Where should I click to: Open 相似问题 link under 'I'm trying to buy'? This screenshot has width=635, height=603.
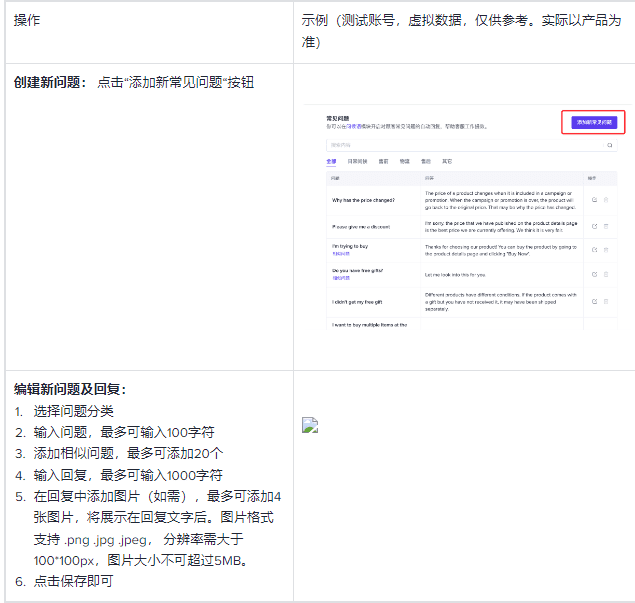tap(341, 254)
